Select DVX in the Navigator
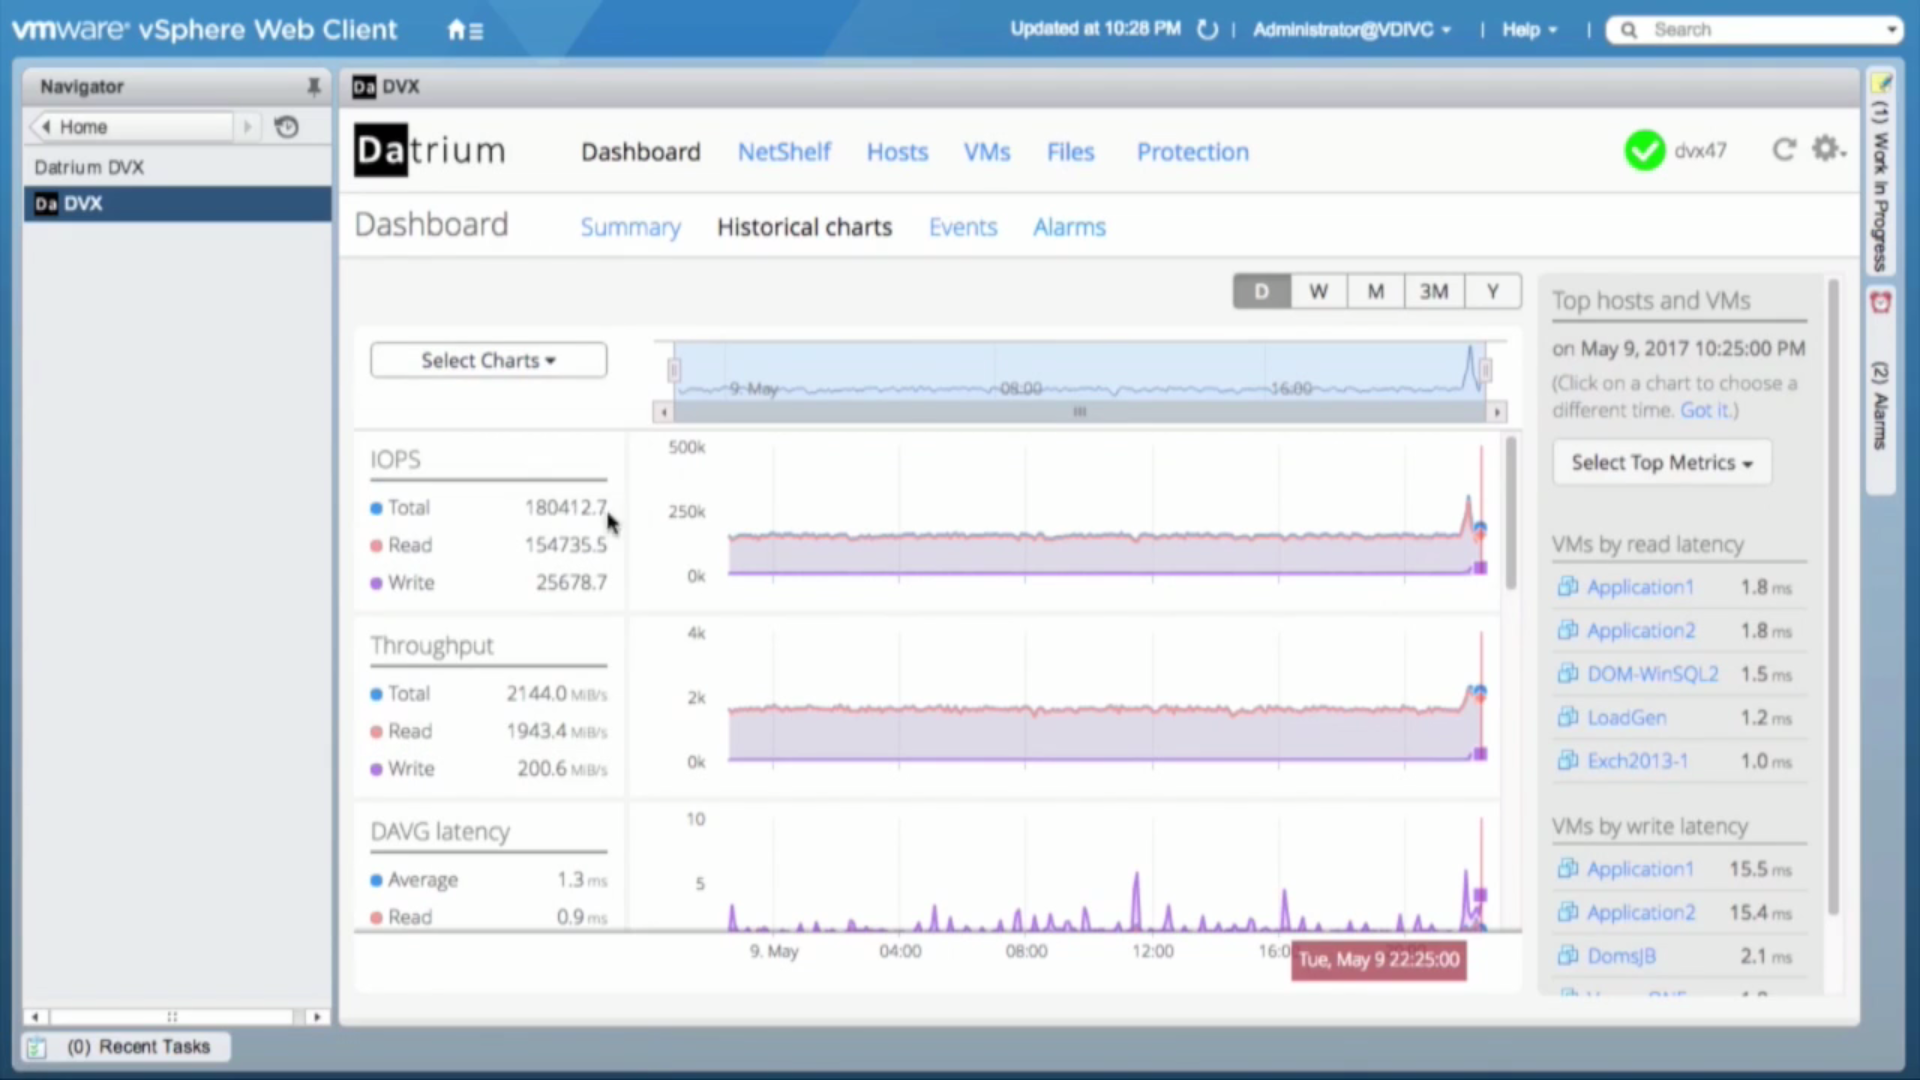This screenshot has width=1920, height=1080. click(x=177, y=204)
